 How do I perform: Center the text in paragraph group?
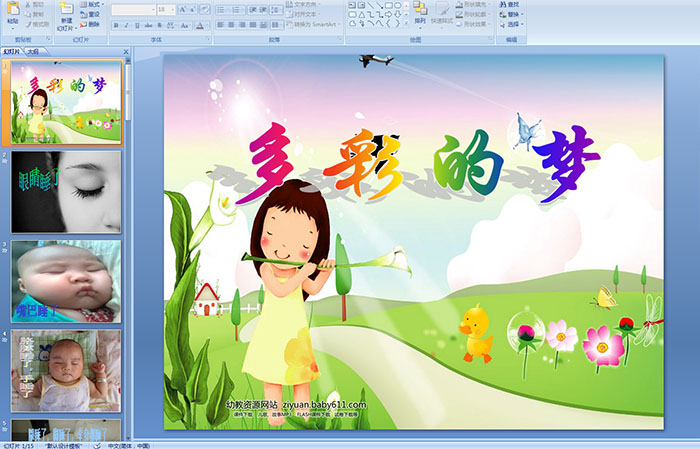[231, 25]
